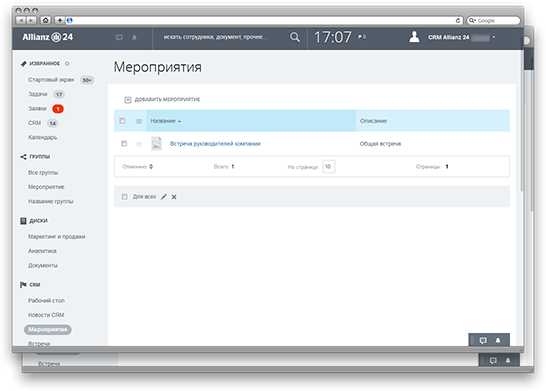Viewport: 546px width, 391px height.
Task: Open notifications bell icon in header
Action: click(134, 37)
